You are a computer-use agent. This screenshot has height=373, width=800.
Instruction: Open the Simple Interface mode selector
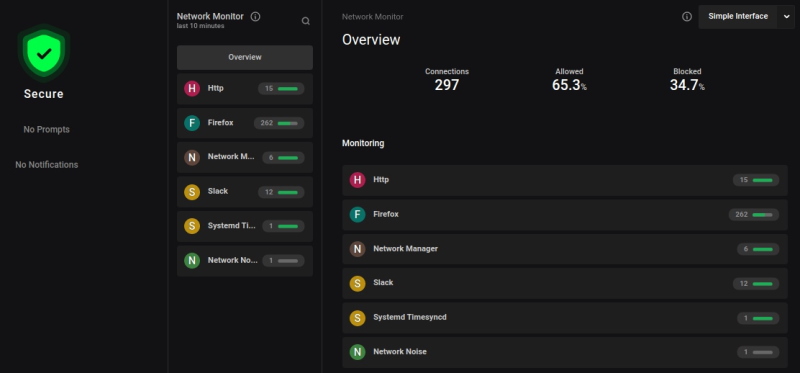tap(738, 17)
